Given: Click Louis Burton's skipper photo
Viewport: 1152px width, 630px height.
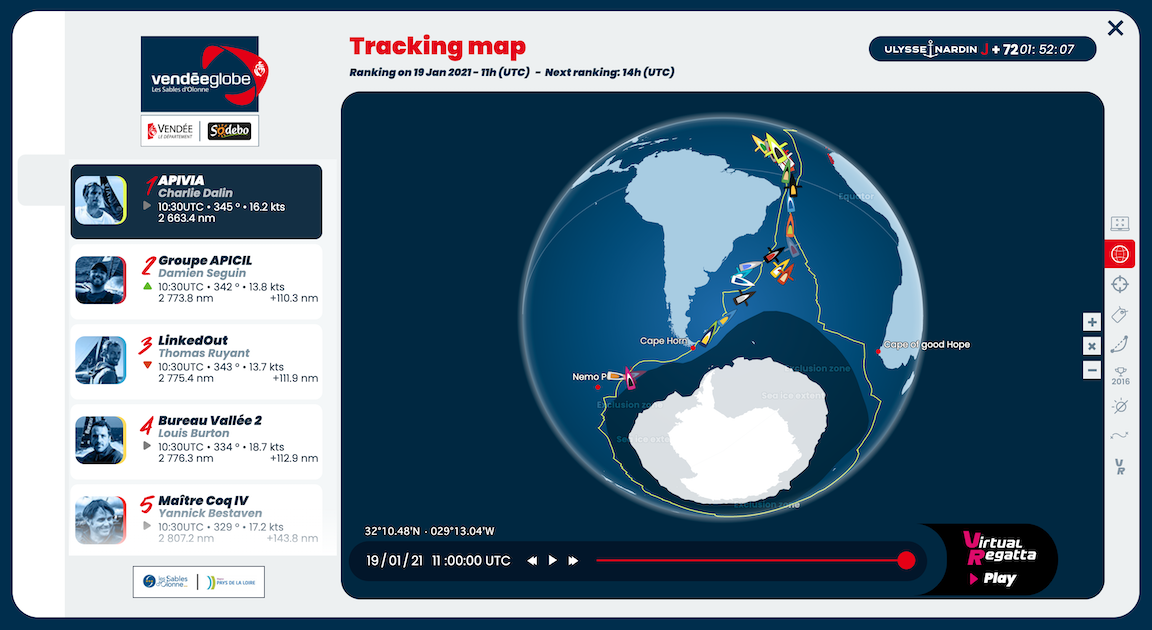Looking at the screenshot, I should [x=101, y=440].
